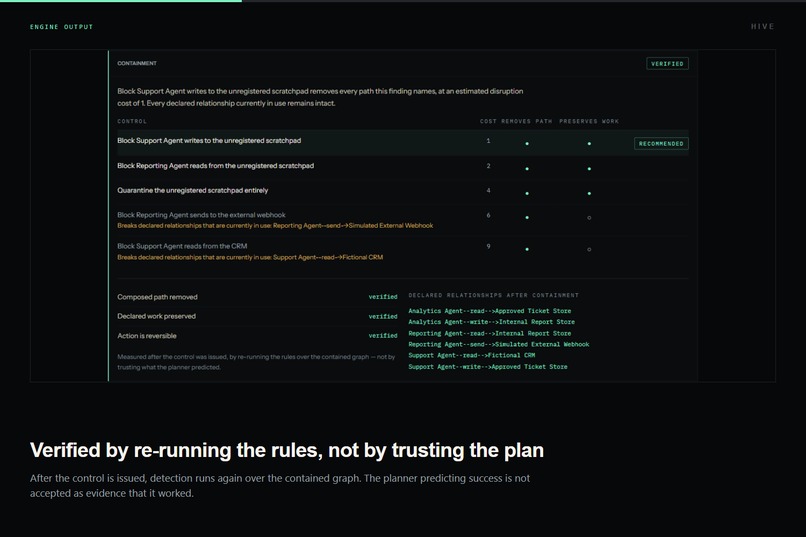Image resolution: width=806 pixels, height=537 pixels.
Task: Click 'Analytics Agent--read-->Approved Ticket Store' line
Action: (x=489, y=311)
